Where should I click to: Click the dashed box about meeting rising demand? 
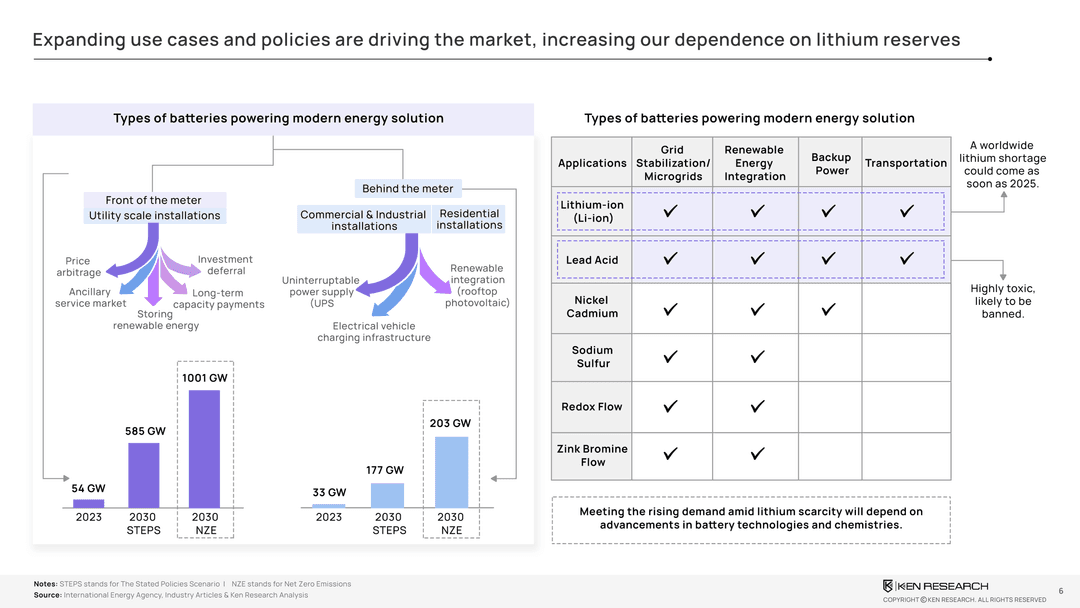(x=751, y=519)
